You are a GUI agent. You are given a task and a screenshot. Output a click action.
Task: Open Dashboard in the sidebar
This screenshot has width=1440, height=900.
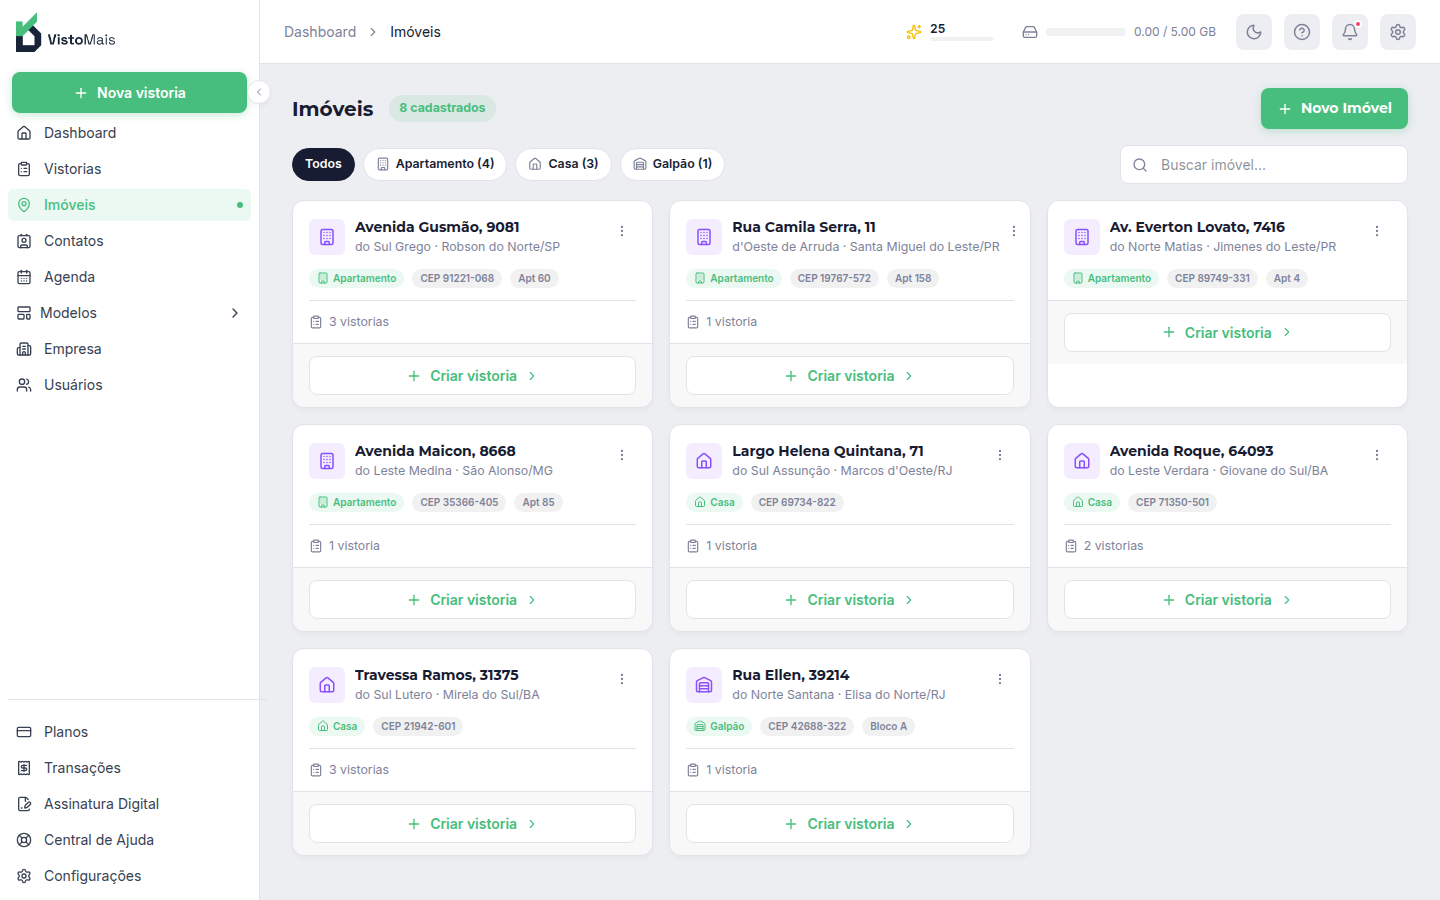click(x=129, y=133)
